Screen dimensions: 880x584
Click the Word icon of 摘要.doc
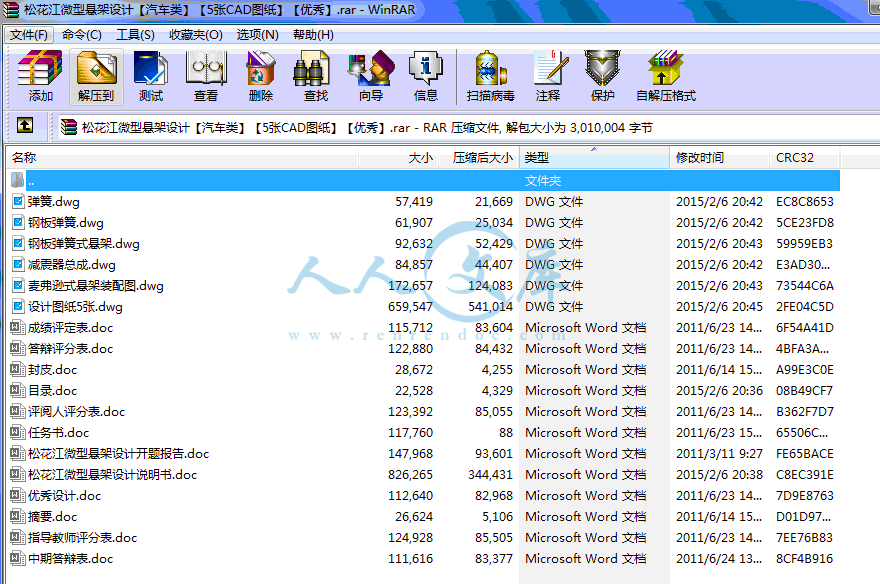17,516
